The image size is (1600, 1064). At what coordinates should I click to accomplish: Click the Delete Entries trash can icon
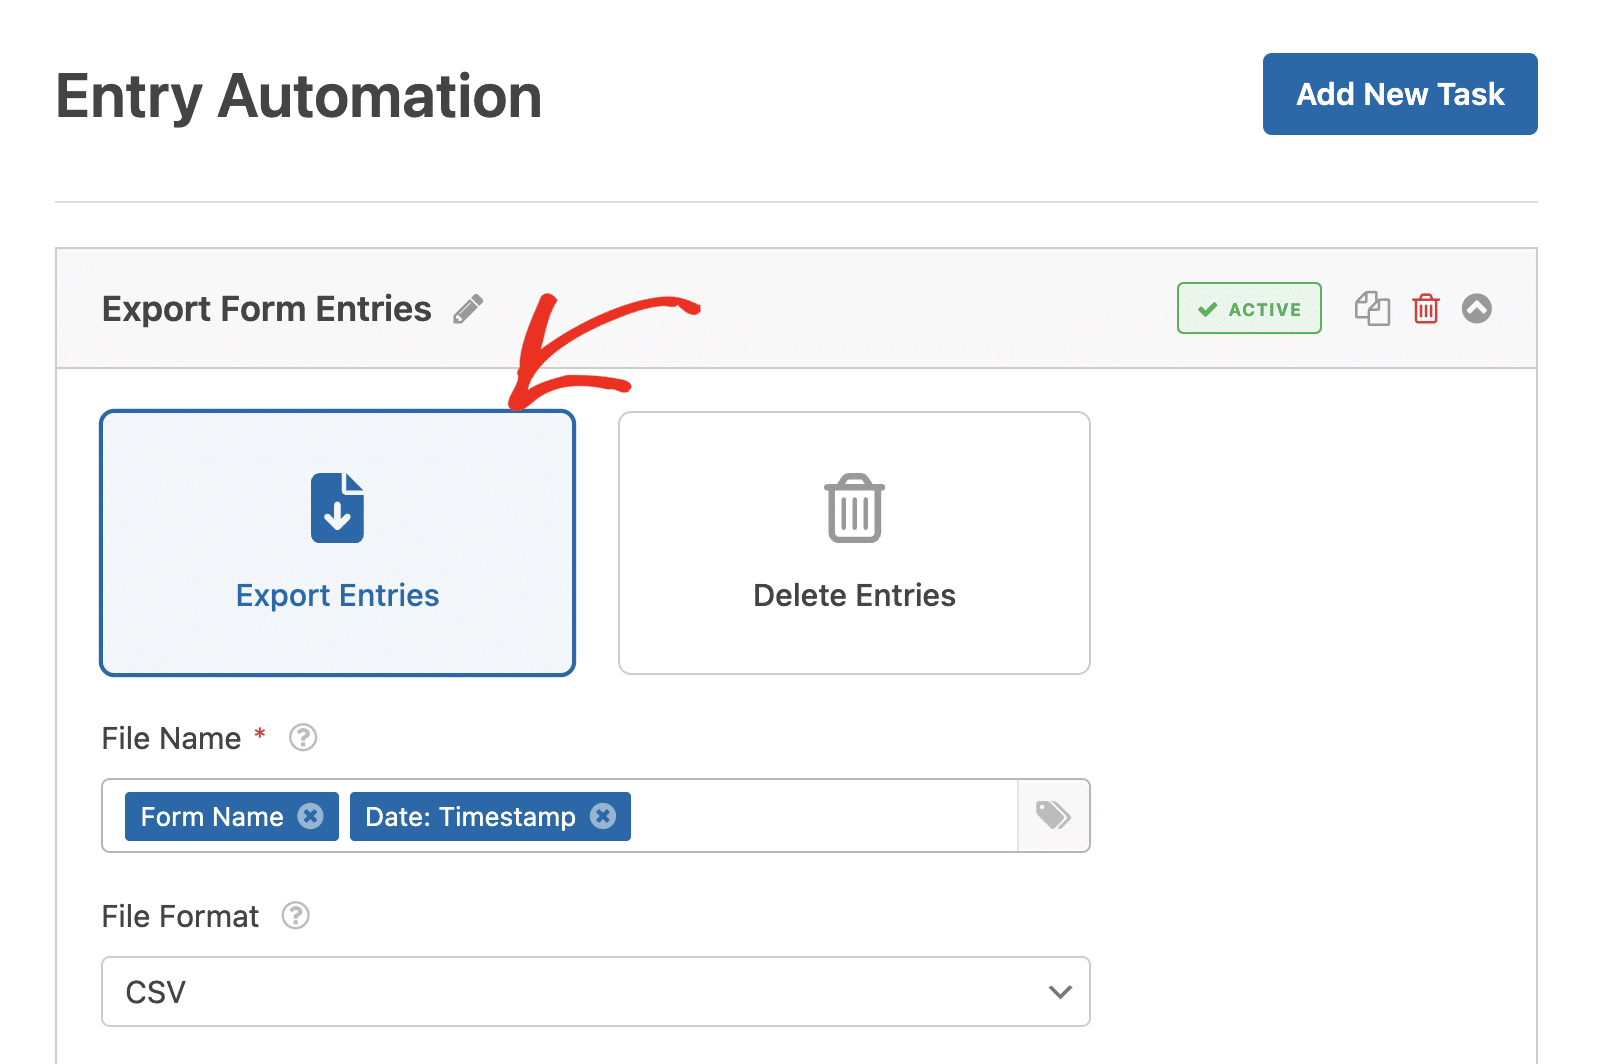(x=854, y=508)
